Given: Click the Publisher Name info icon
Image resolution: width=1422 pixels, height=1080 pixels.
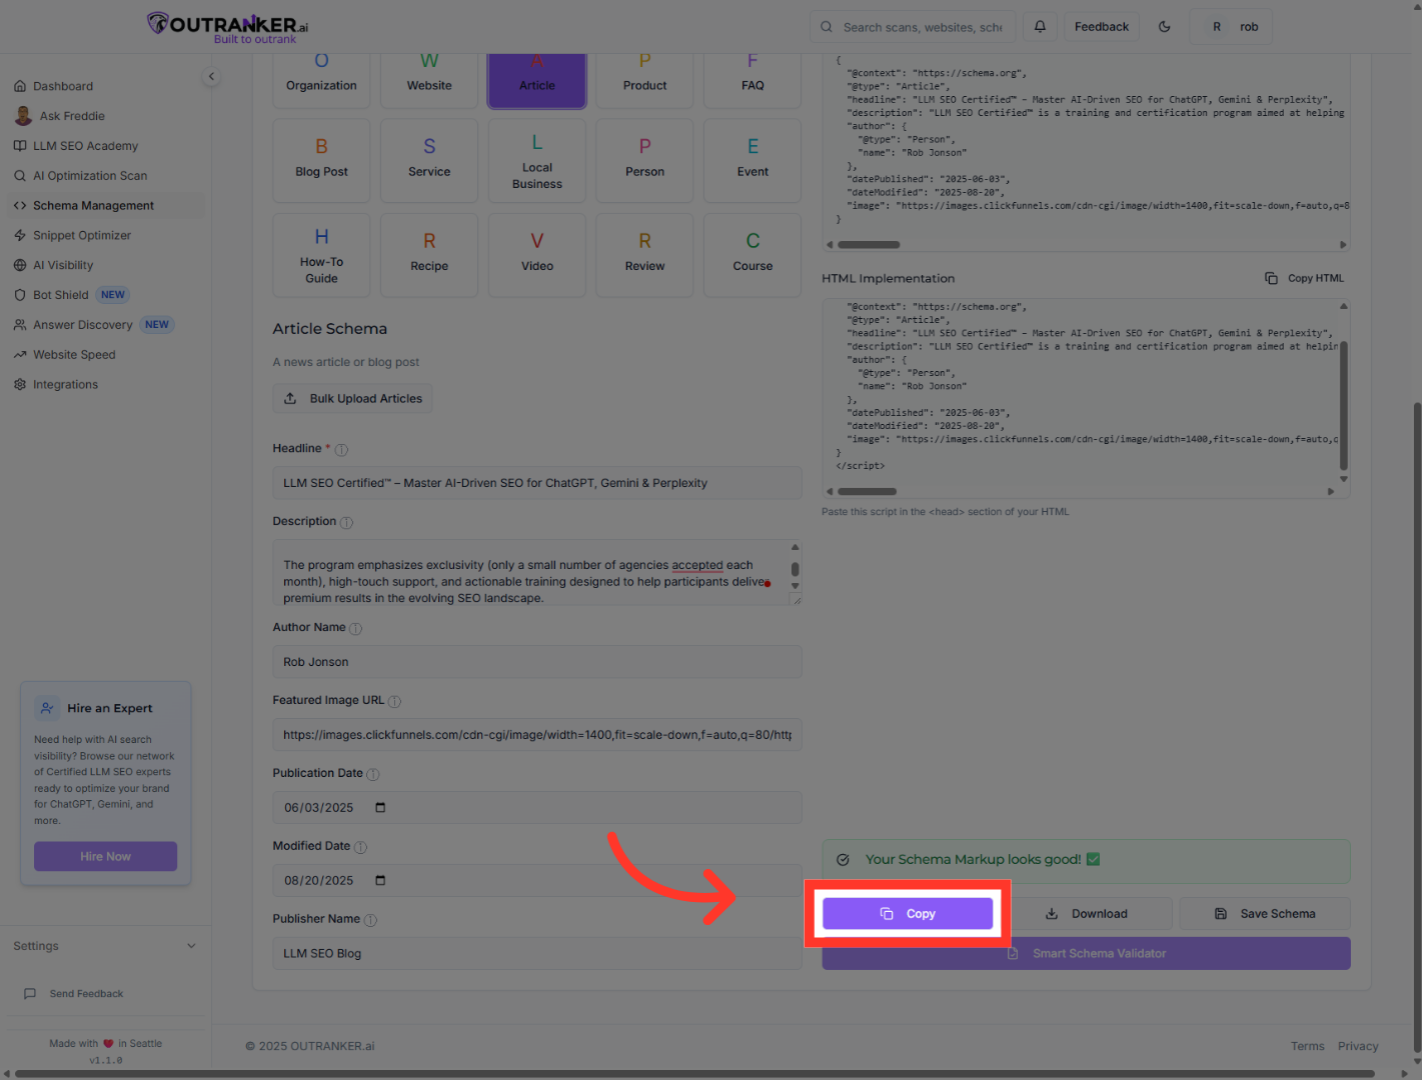Looking at the screenshot, I should tap(370, 920).
